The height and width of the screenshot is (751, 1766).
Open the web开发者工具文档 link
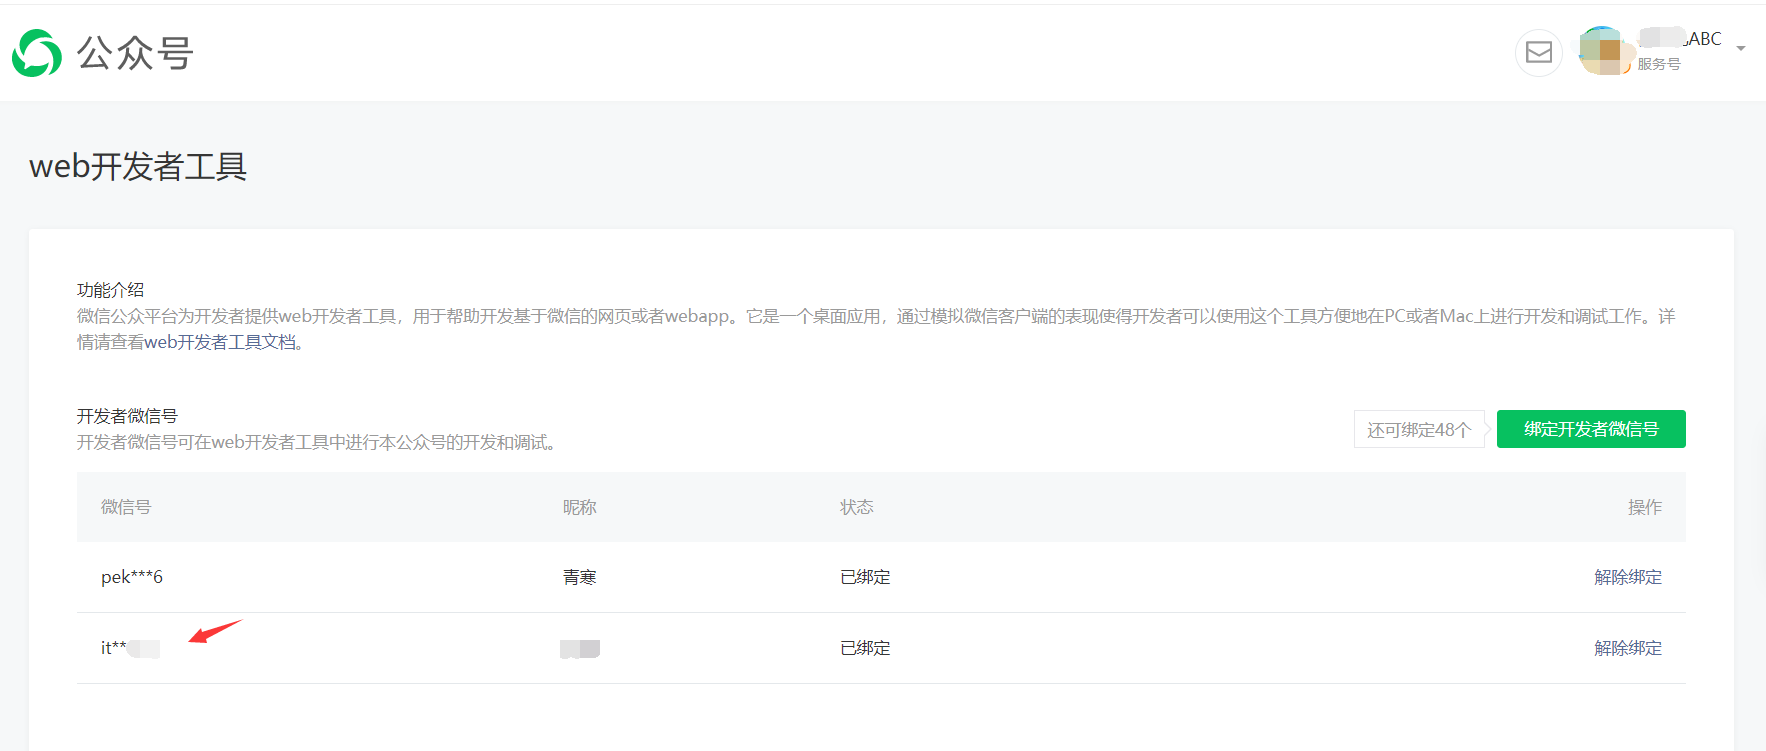(x=220, y=342)
